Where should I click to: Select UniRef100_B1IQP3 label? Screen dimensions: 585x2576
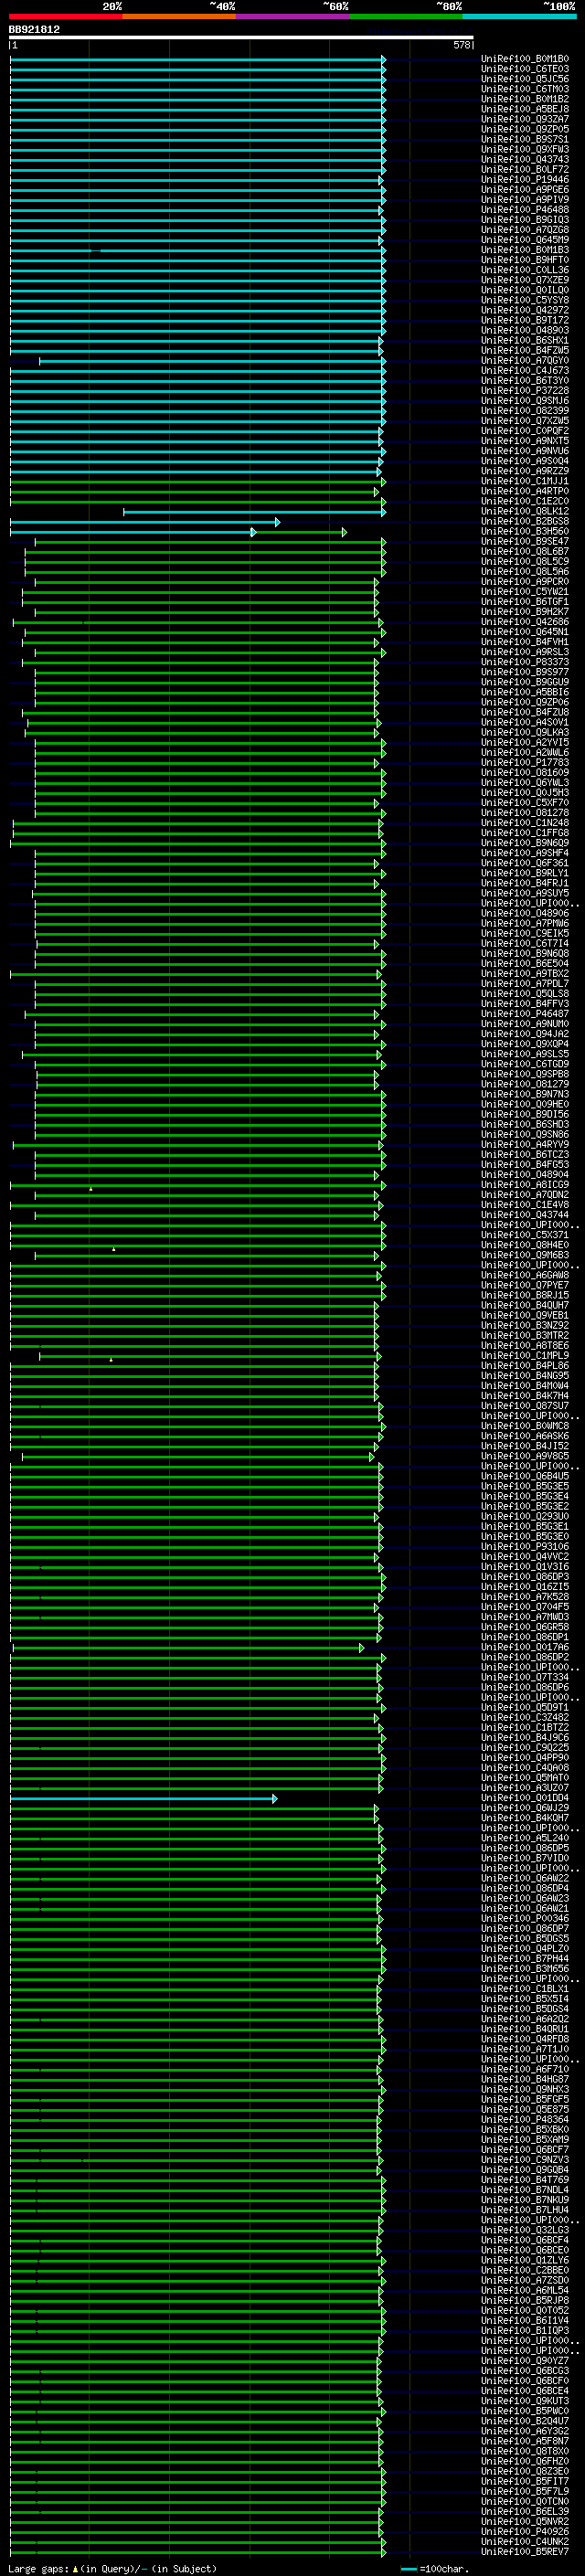tap(525, 2331)
